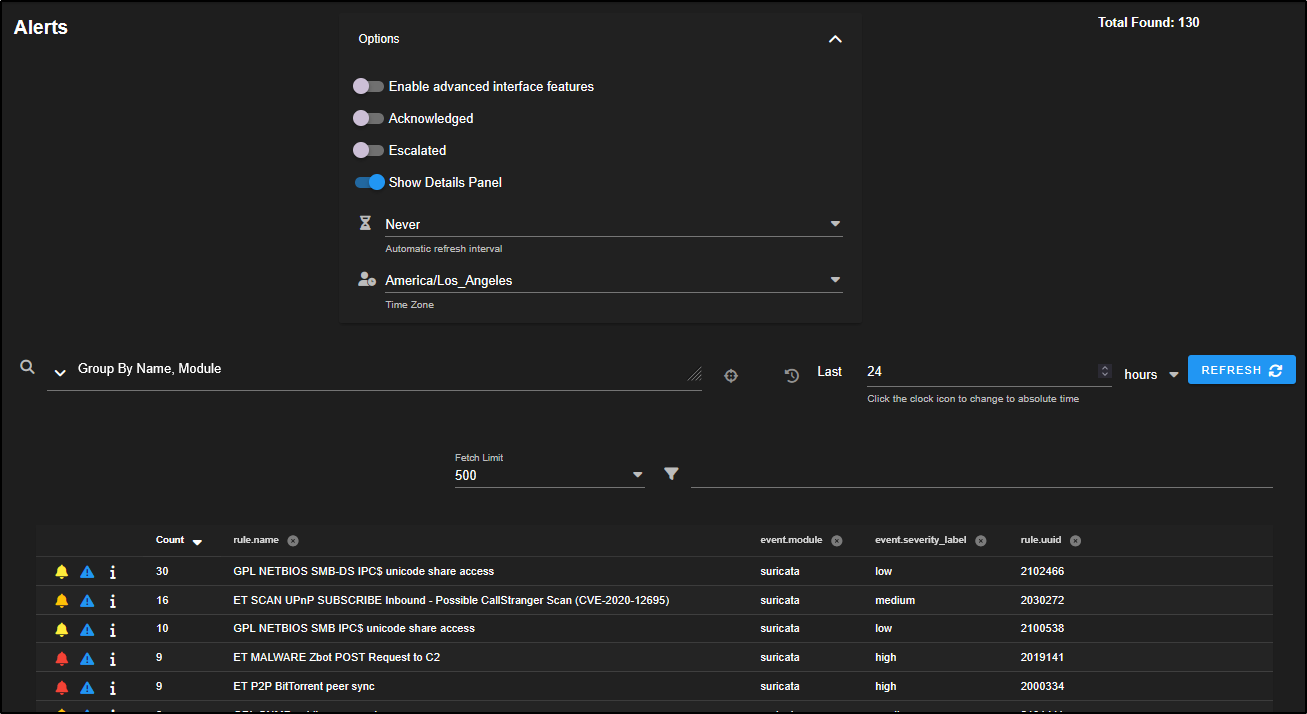The height and width of the screenshot is (714, 1307).
Task: Disable Show Details Panel toggle
Action: coord(369,183)
